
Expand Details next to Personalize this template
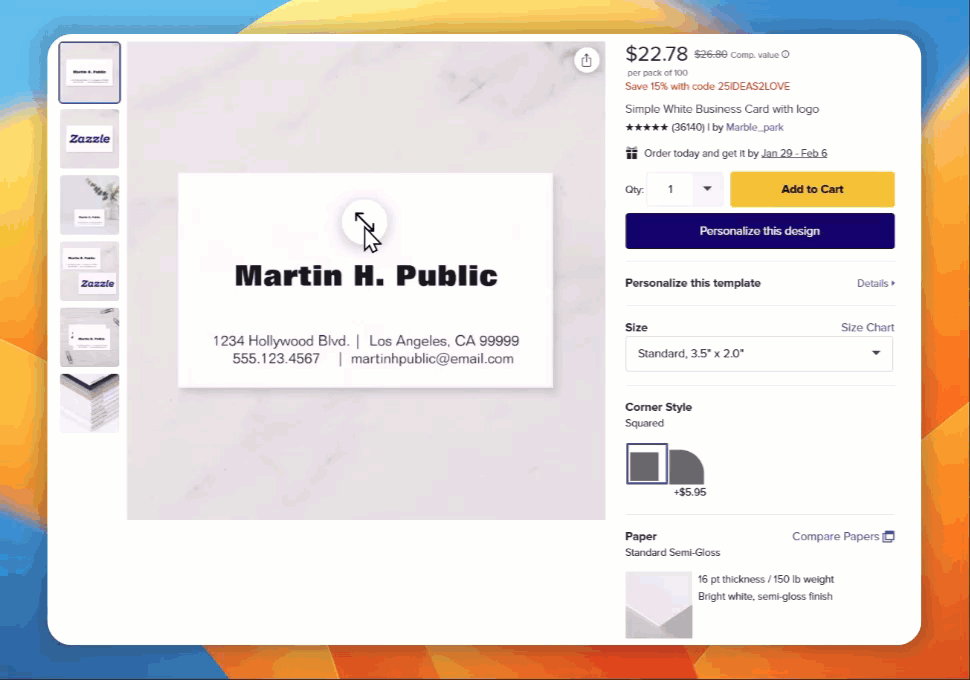click(x=875, y=284)
